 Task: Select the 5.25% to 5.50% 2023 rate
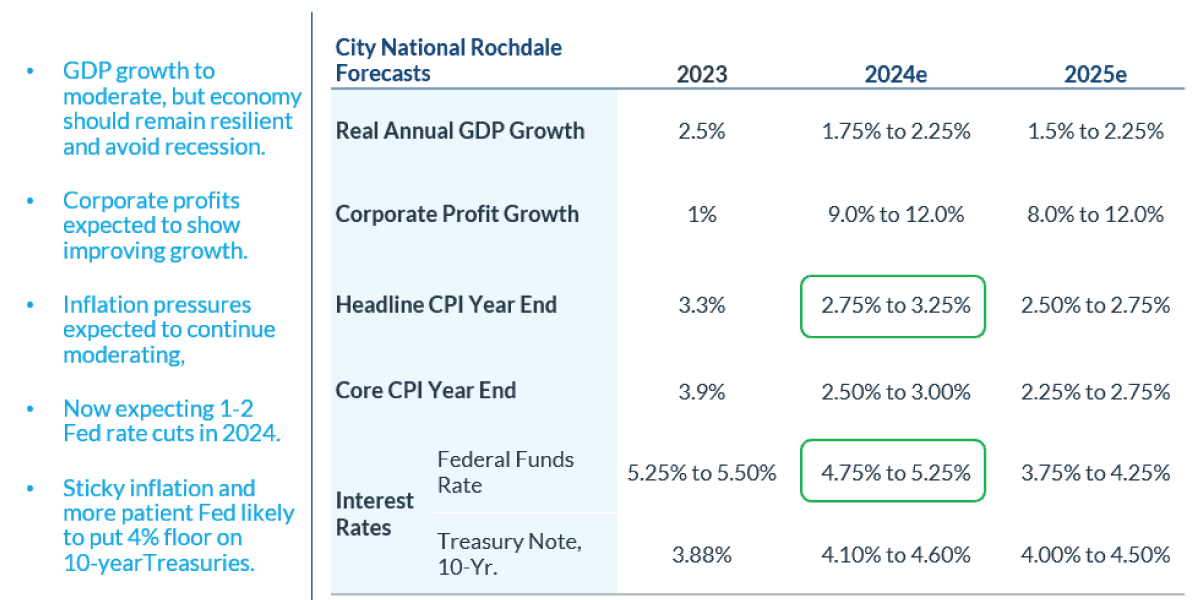tap(701, 472)
